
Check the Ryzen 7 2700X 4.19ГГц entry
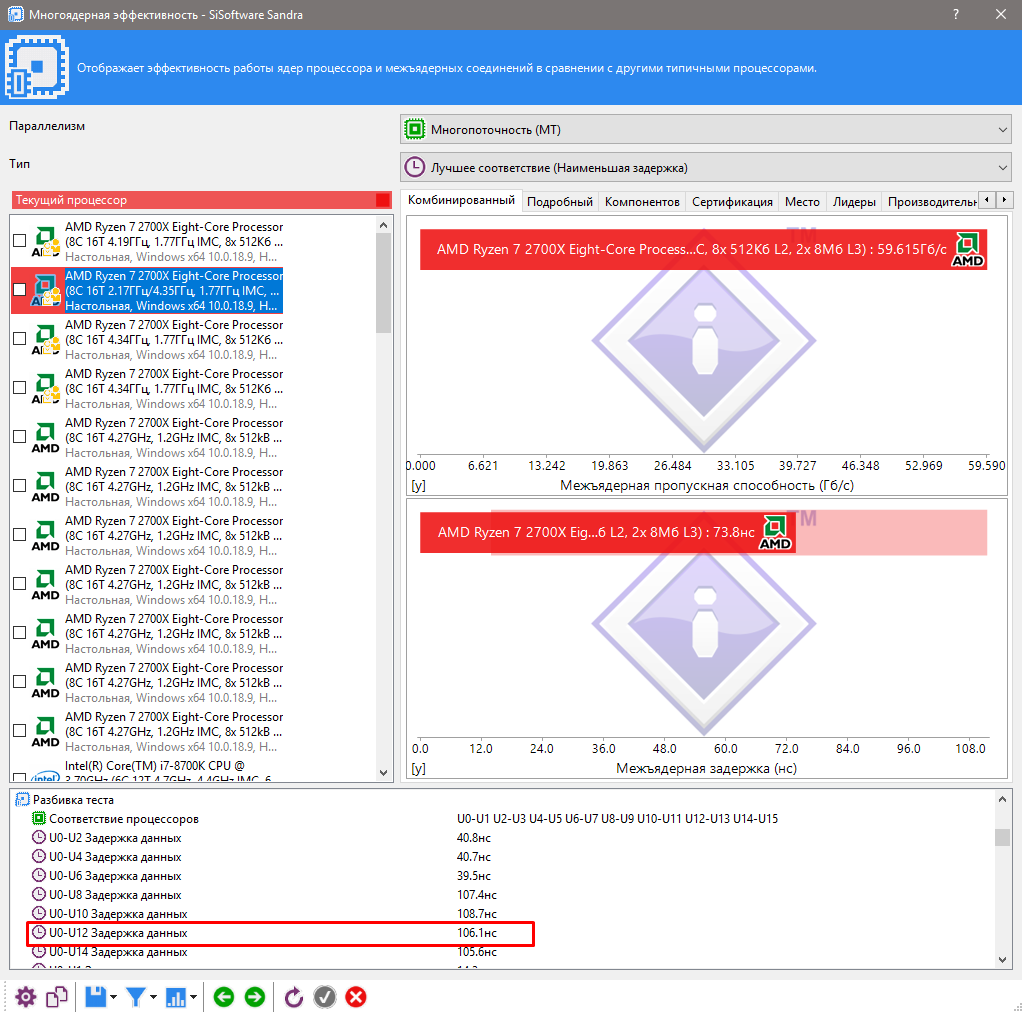click(x=20, y=241)
